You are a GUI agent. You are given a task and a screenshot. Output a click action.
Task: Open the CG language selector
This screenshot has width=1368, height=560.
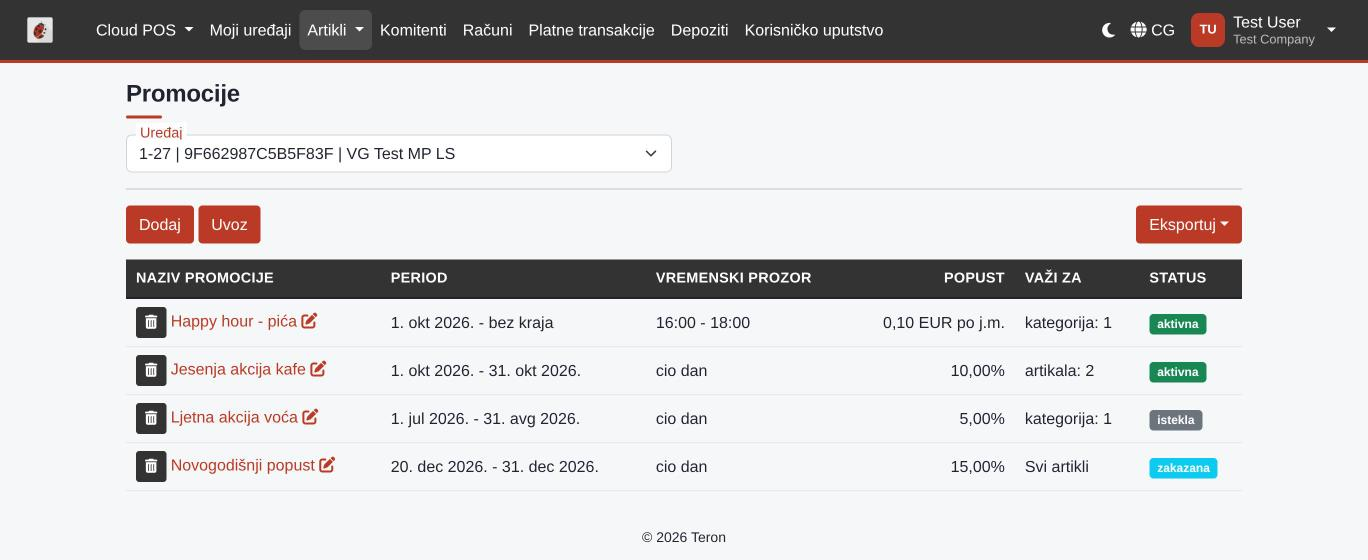click(1152, 30)
